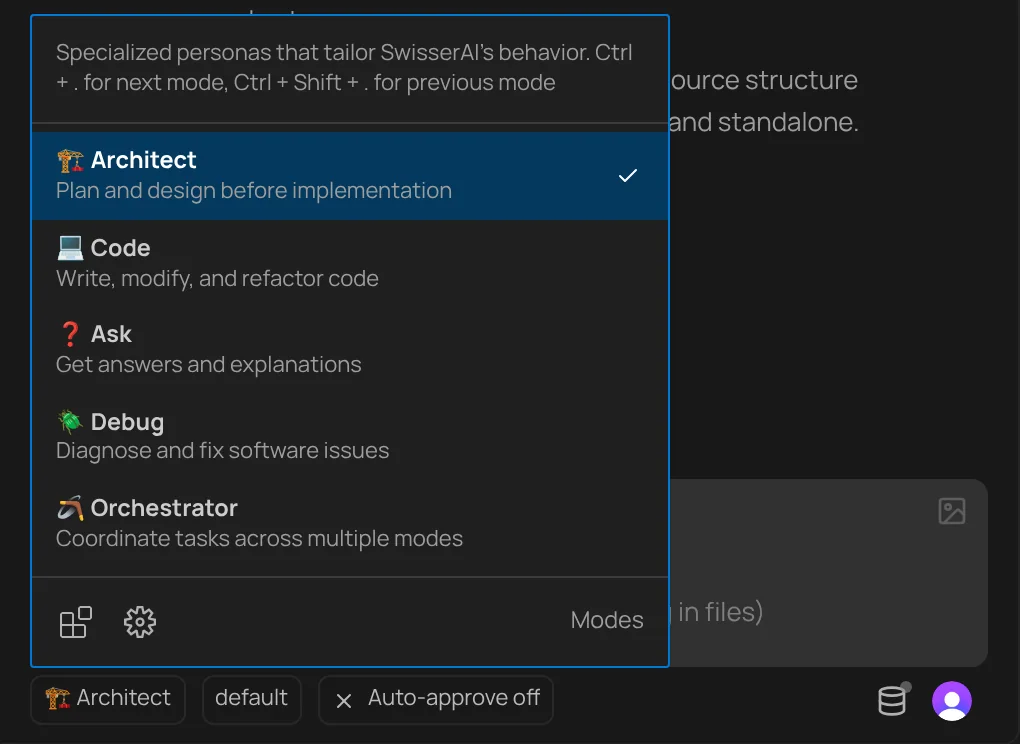This screenshot has height=744, width=1020.
Task: Choose the Ask mode
Action: pyautogui.click(x=350, y=349)
